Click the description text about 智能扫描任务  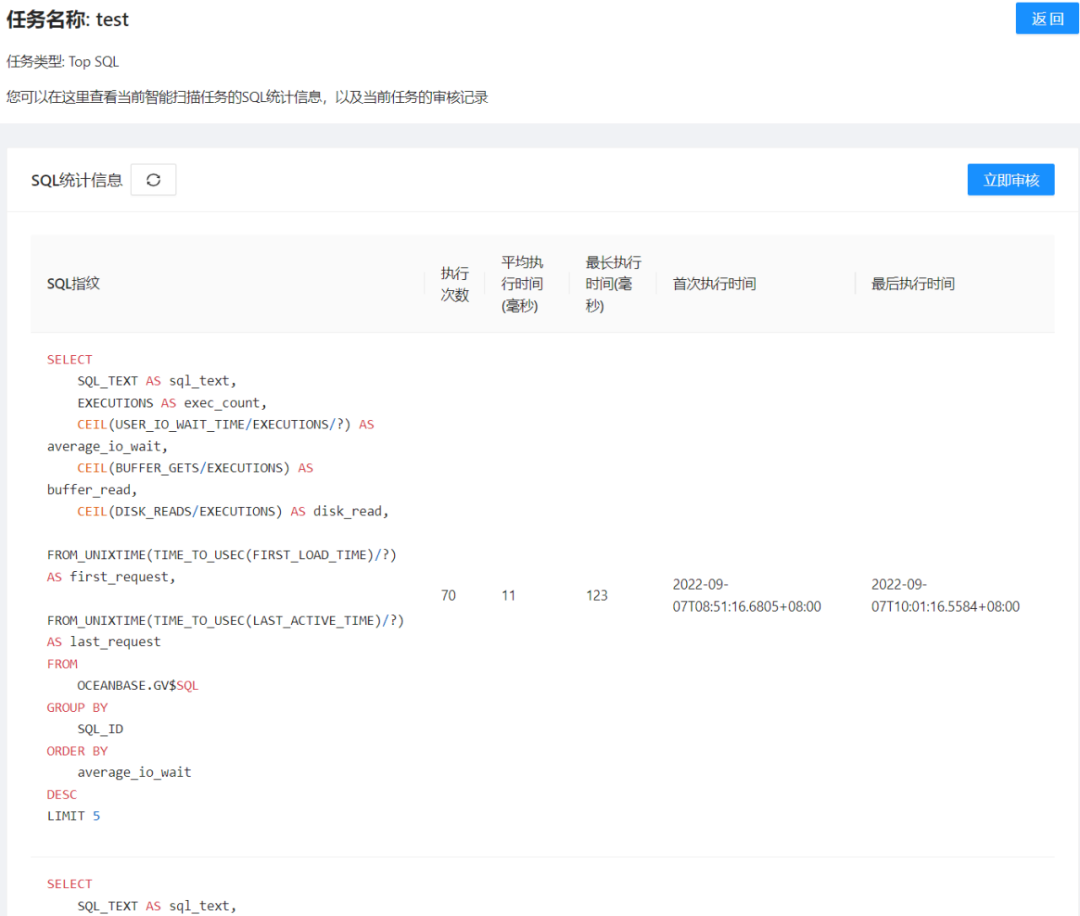(x=247, y=97)
